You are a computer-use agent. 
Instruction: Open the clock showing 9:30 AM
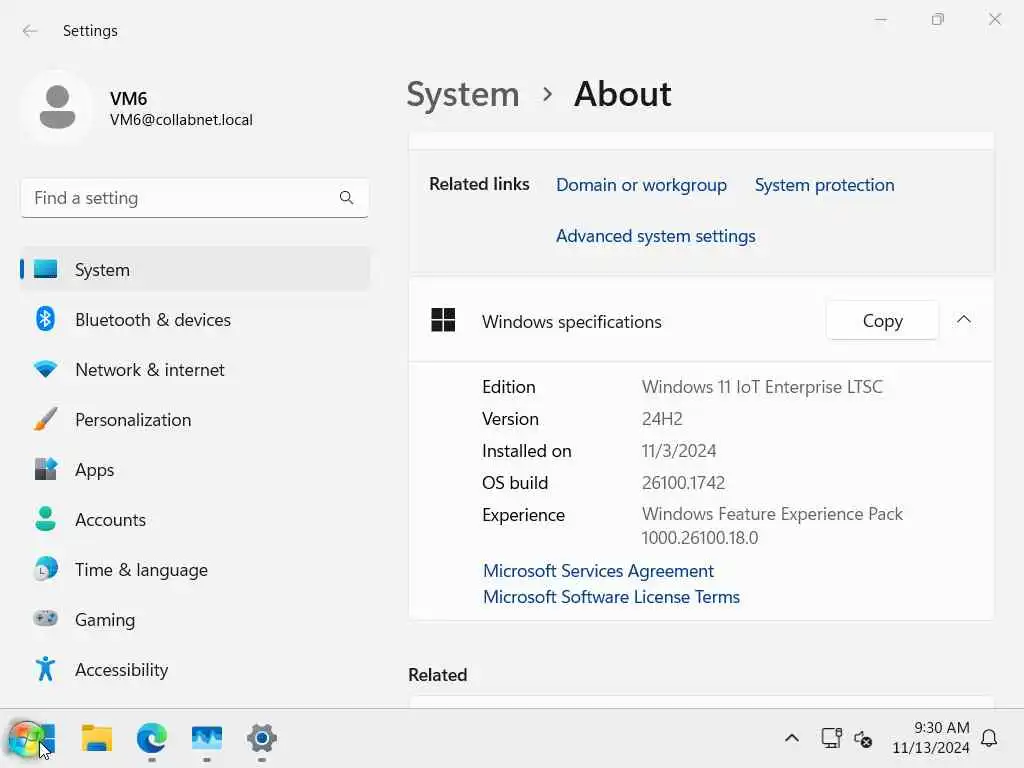click(x=931, y=738)
